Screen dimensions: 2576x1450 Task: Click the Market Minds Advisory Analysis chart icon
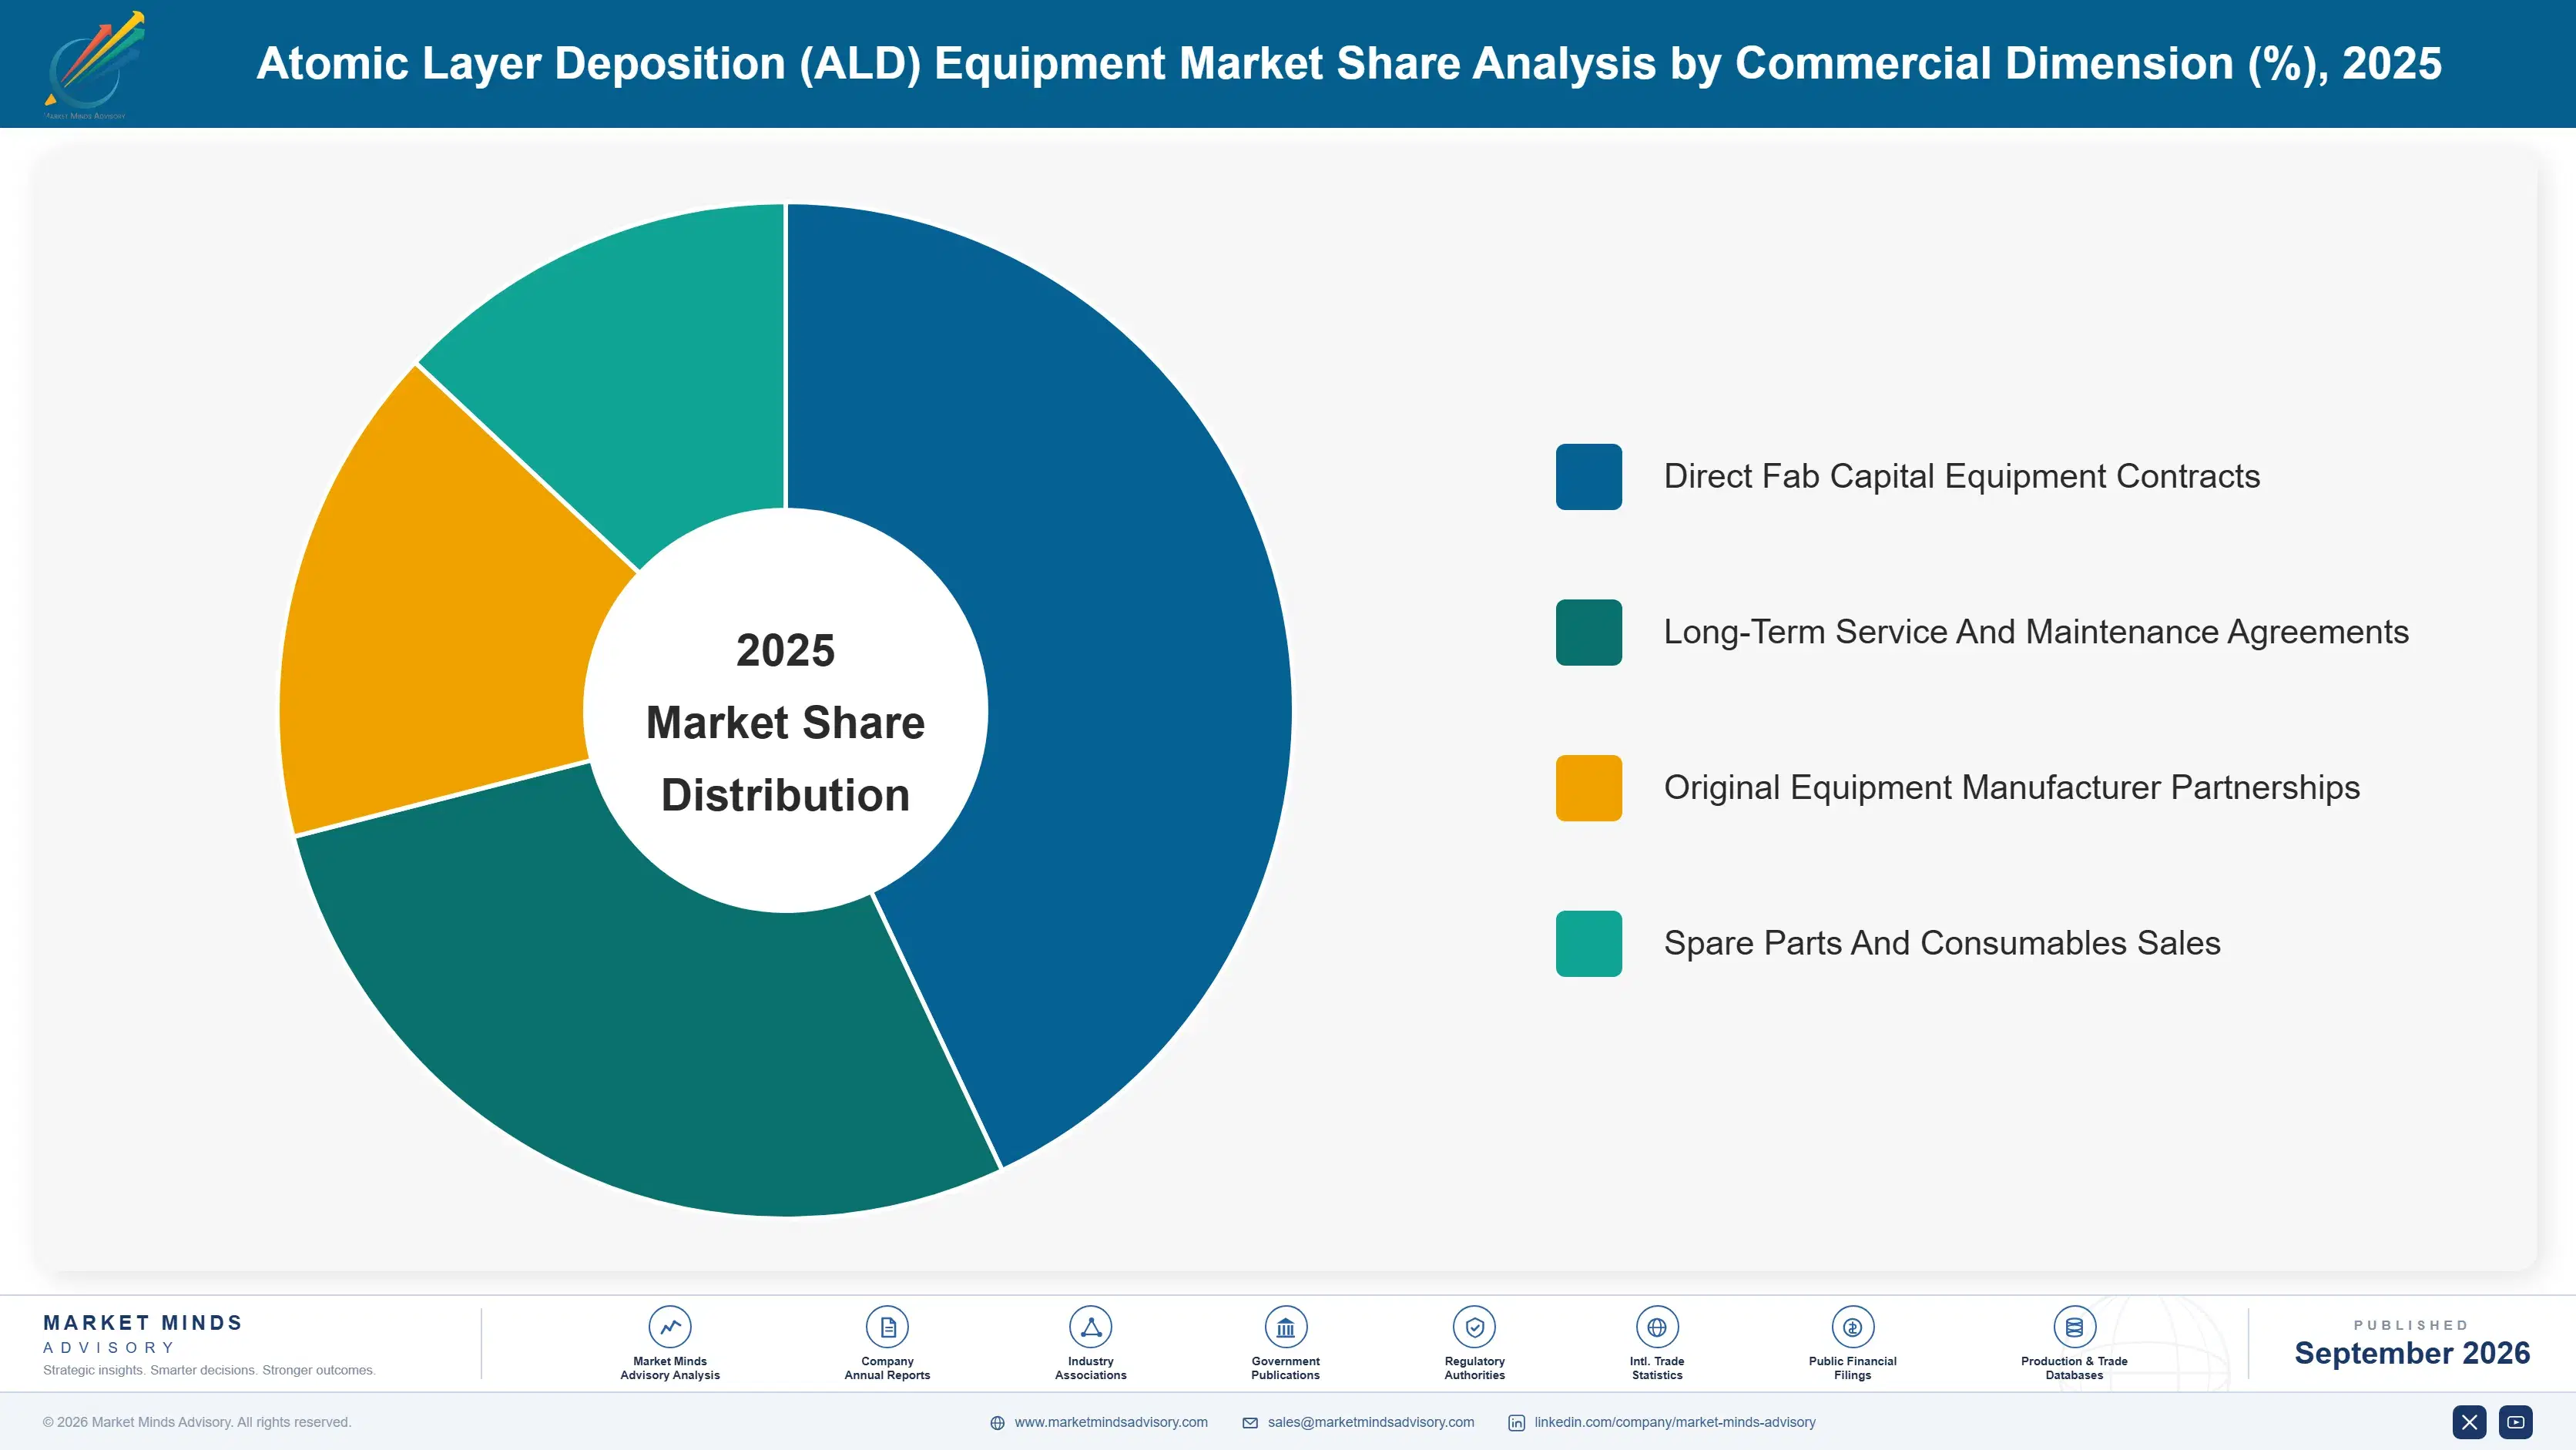(670, 1327)
